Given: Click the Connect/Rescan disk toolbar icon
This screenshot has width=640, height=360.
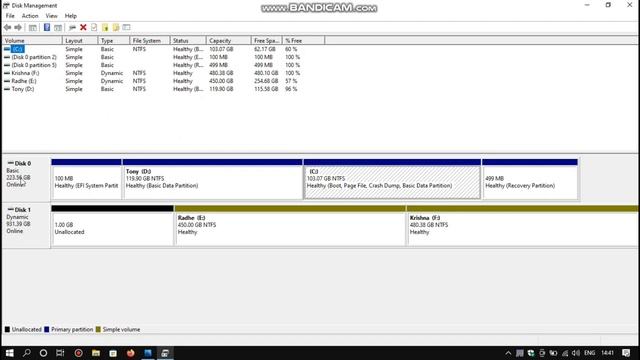Looking at the screenshot, I should point(72,27).
